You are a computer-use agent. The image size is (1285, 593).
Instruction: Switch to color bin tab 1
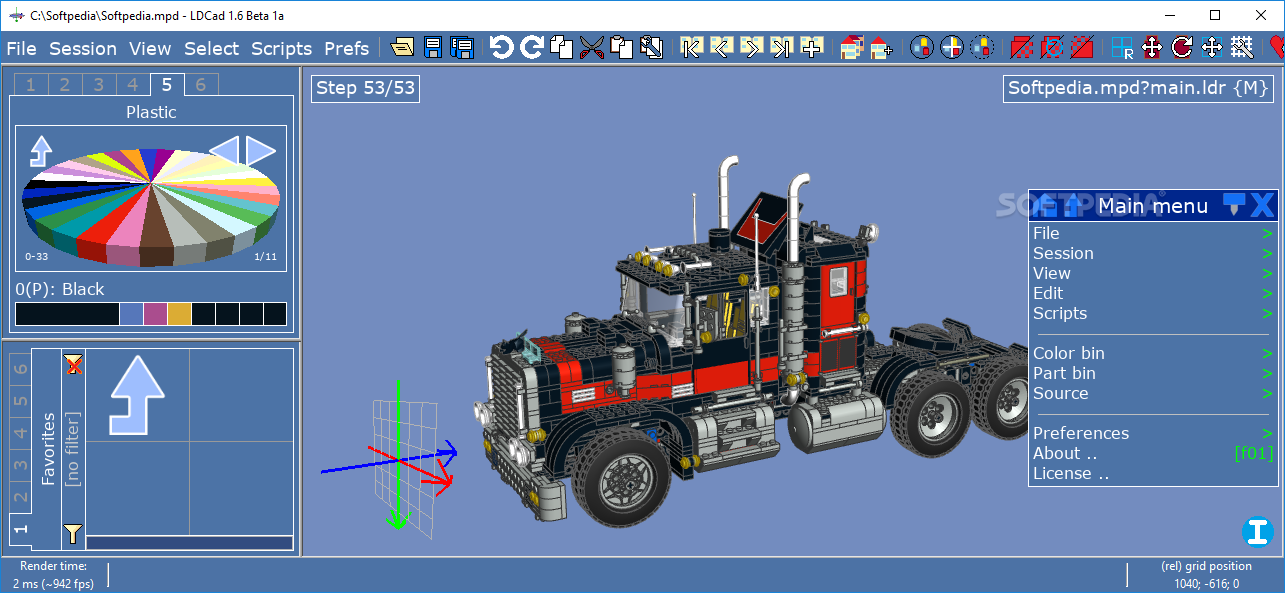(30, 85)
